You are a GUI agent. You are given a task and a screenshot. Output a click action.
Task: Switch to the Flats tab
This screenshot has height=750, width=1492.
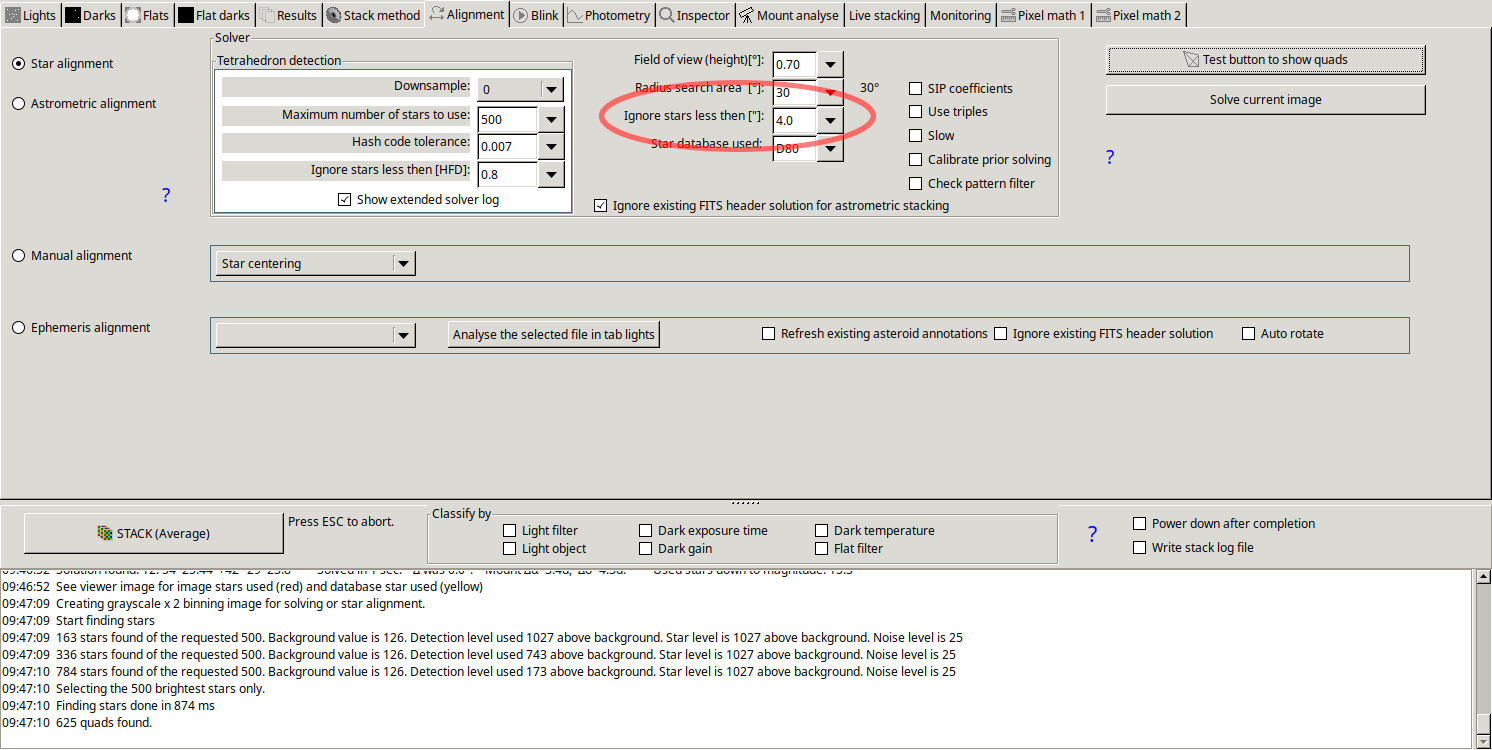(147, 15)
